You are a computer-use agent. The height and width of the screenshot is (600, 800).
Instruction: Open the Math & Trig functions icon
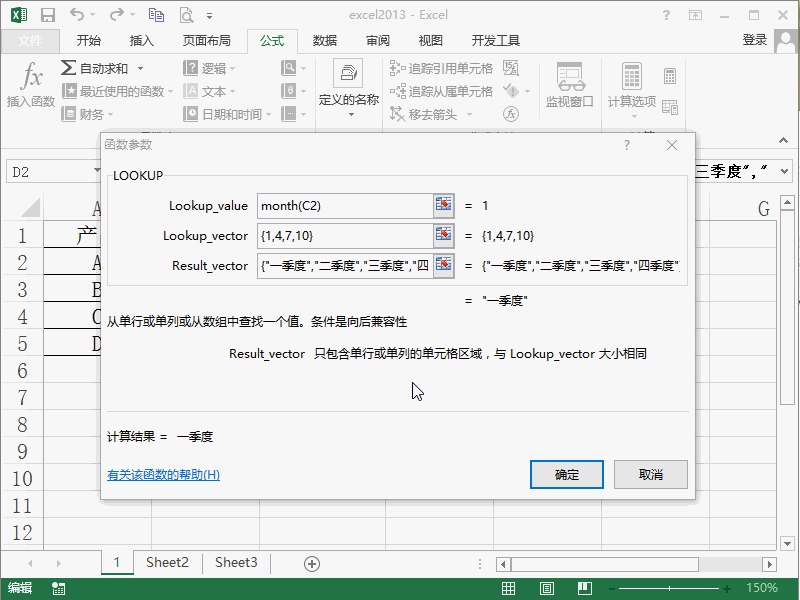[x=289, y=91]
